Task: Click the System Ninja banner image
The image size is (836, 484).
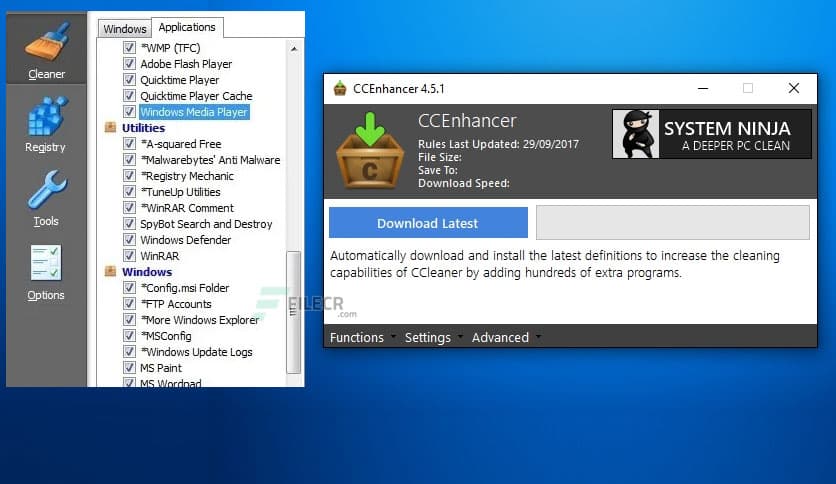Action: [x=710, y=134]
